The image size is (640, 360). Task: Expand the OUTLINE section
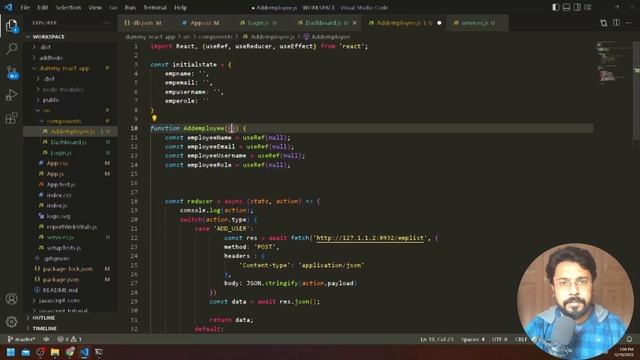(x=44, y=318)
